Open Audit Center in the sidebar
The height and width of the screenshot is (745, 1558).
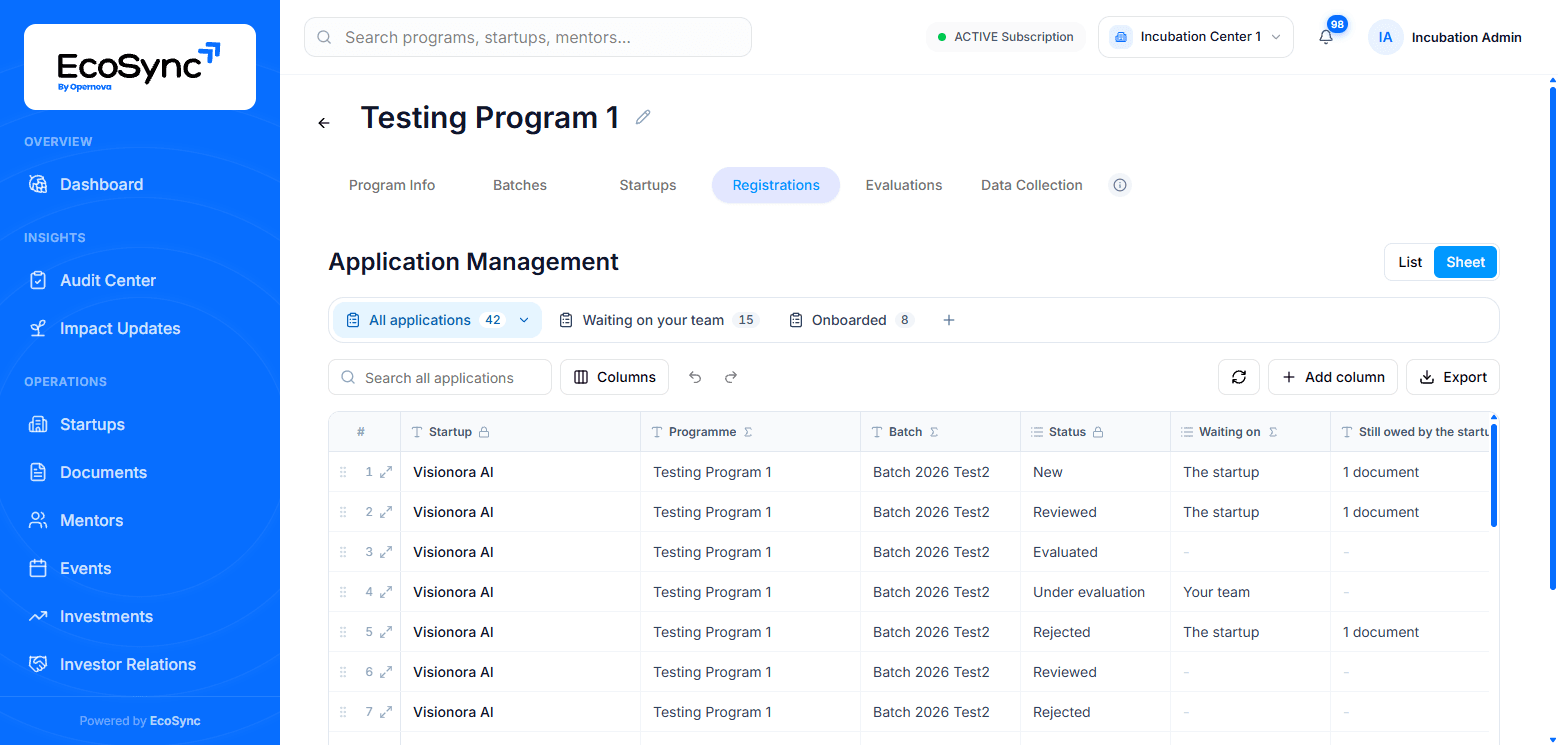tap(140, 280)
